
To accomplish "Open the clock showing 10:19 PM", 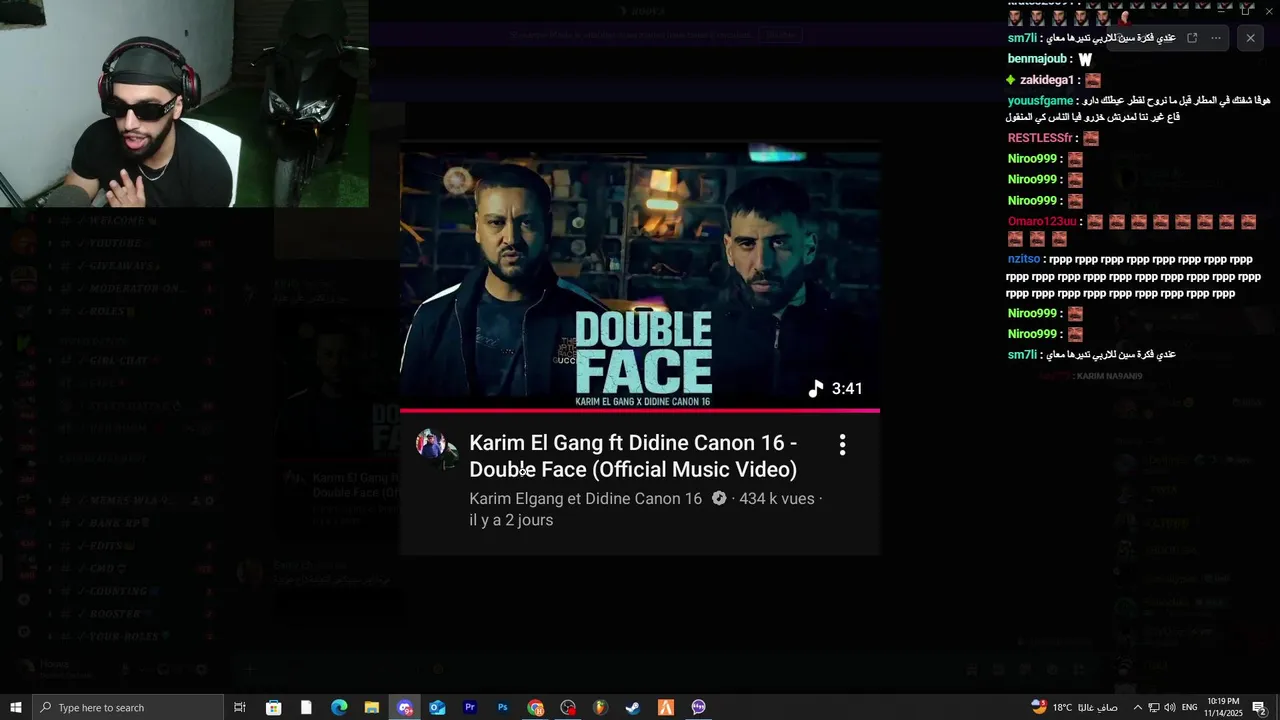I will 1223,707.
